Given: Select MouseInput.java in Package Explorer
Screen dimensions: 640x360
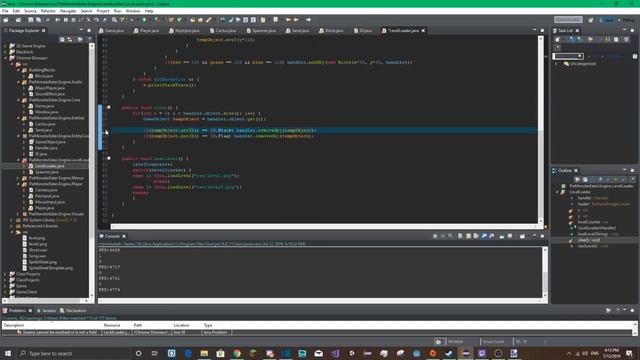Looking at the screenshot, I should pos(47,202).
